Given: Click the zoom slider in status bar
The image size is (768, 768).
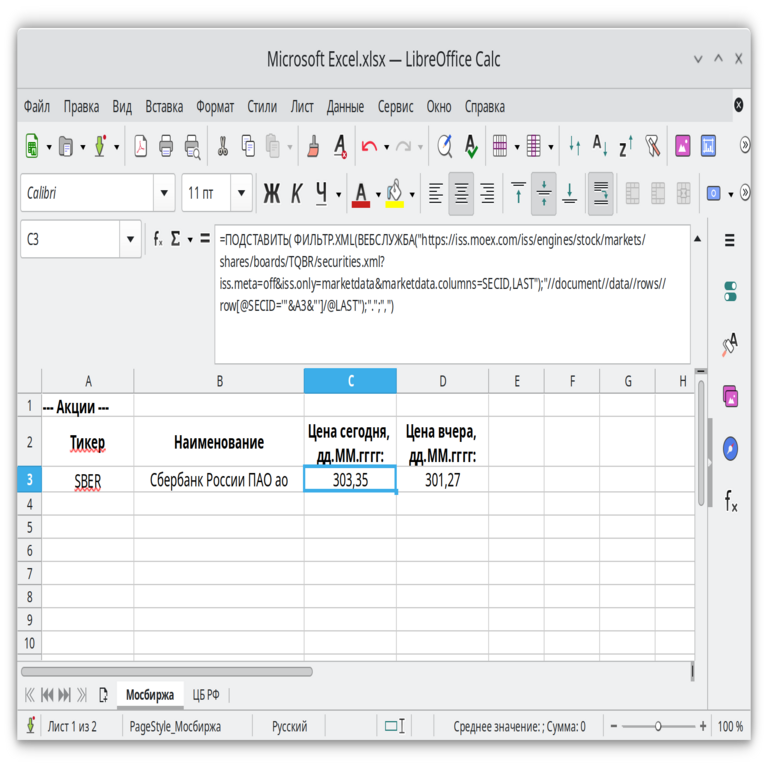Looking at the screenshot, I should (x=658, y=727).
